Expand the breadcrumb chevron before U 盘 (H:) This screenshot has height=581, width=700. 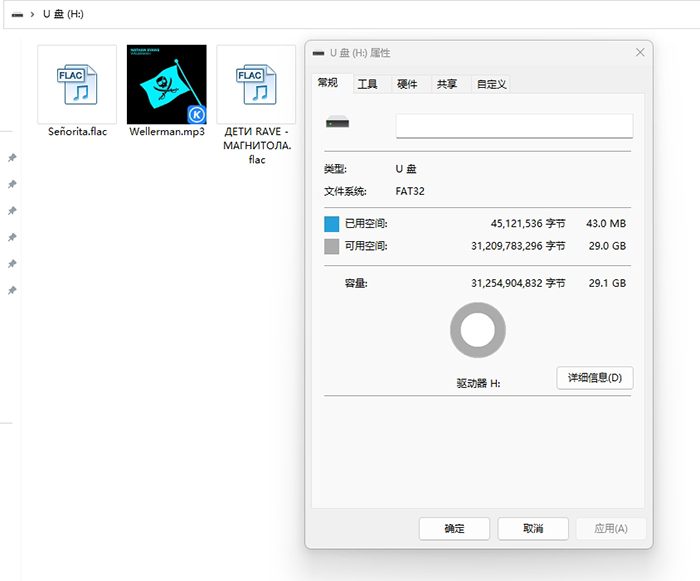click(x=32, y=15)
